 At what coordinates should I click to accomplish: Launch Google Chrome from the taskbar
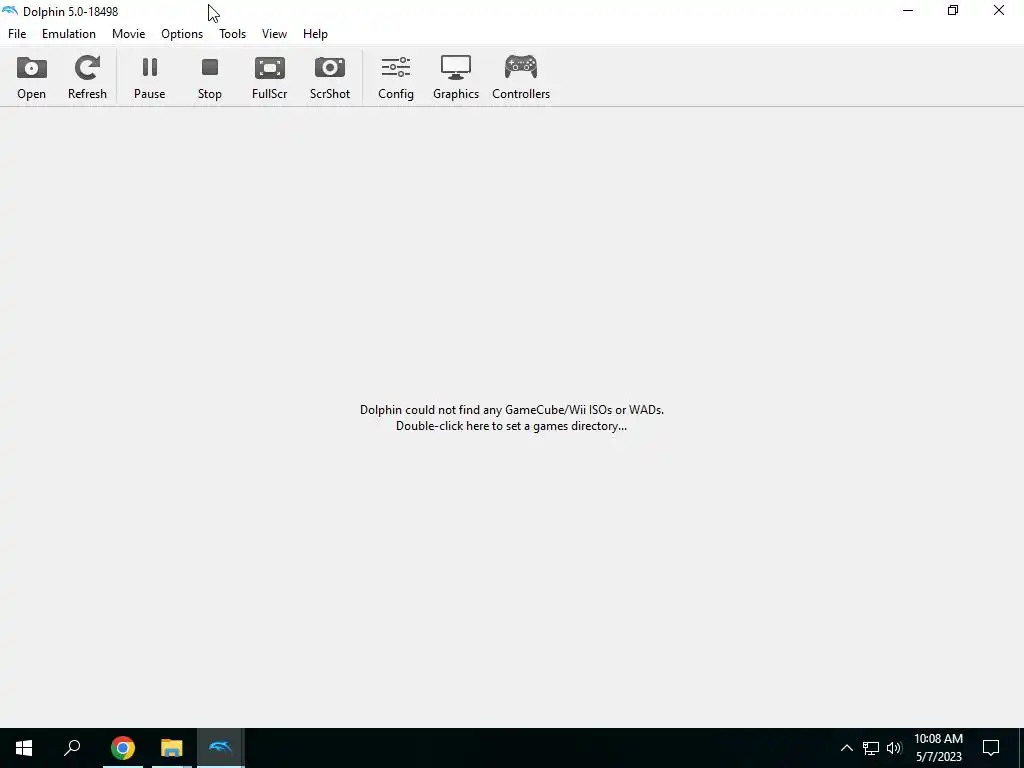click(x=123, y=748)
